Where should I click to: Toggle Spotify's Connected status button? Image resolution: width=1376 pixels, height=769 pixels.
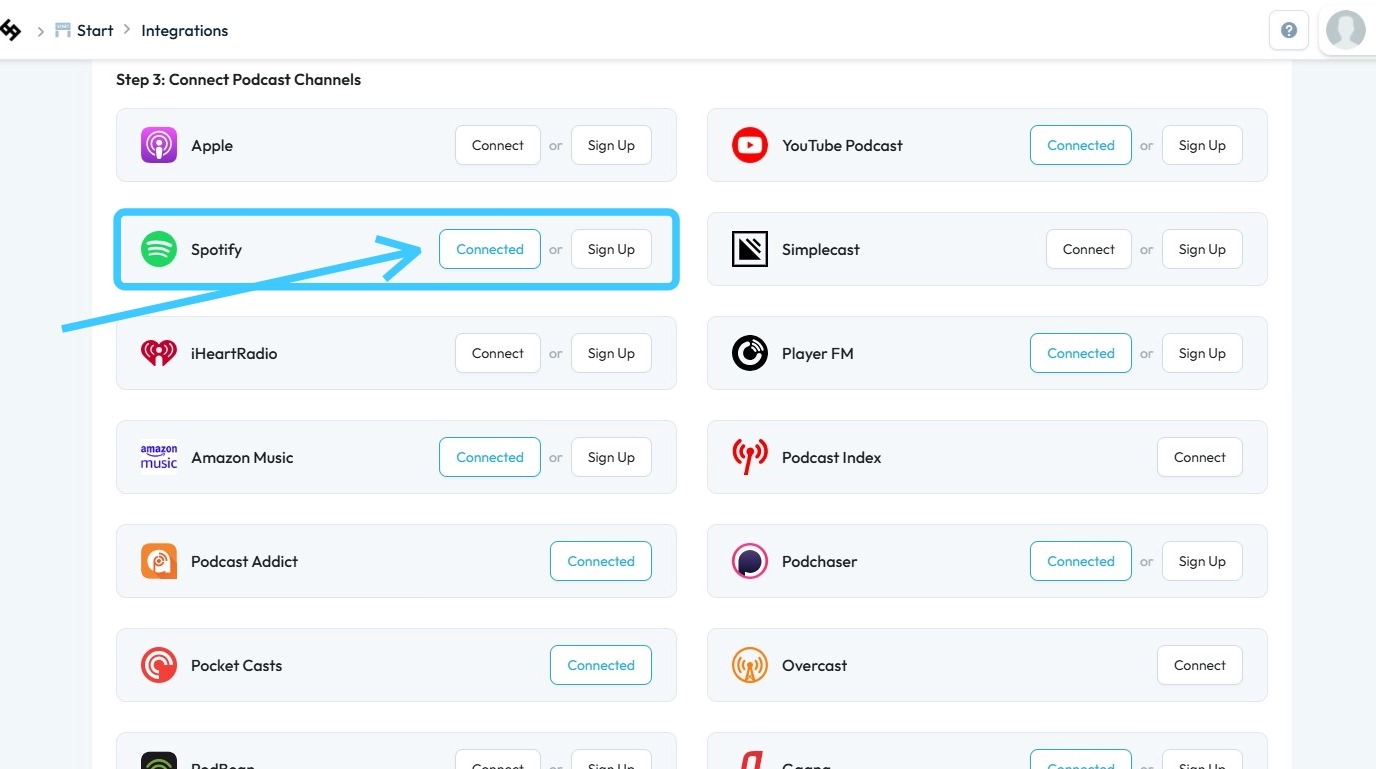[490, 249]
